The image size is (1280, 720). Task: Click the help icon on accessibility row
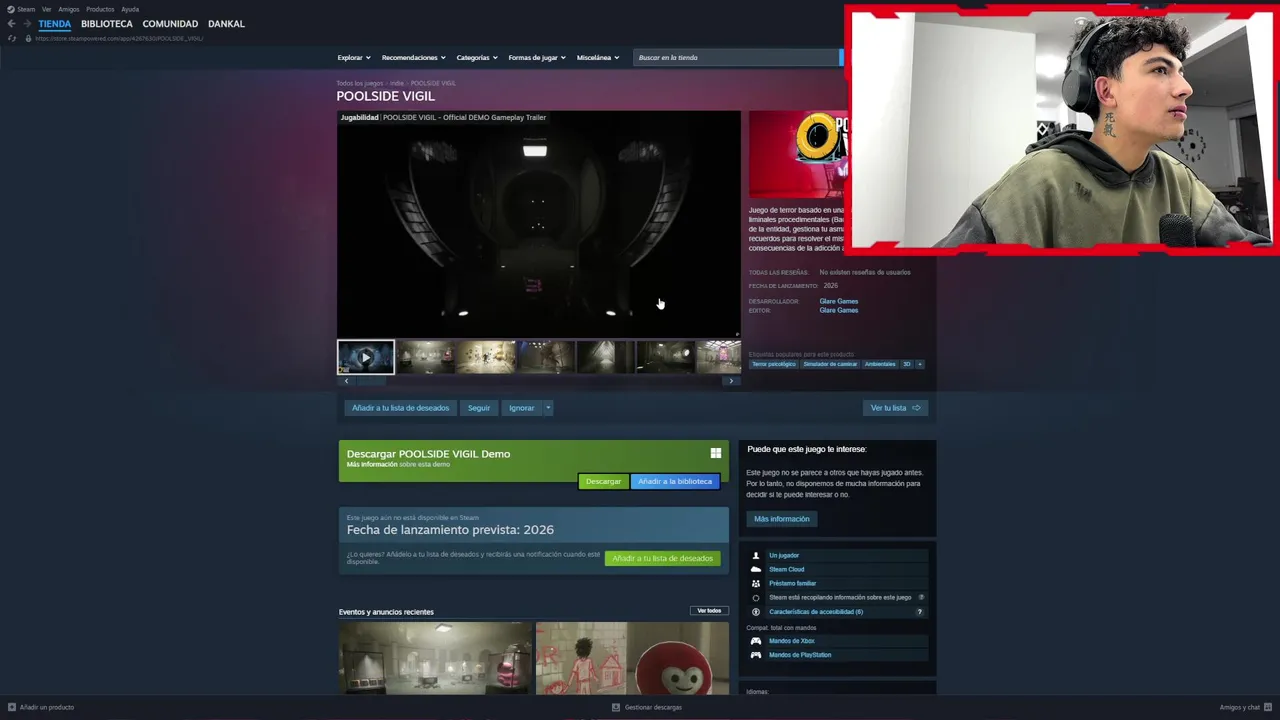(919, 612)
